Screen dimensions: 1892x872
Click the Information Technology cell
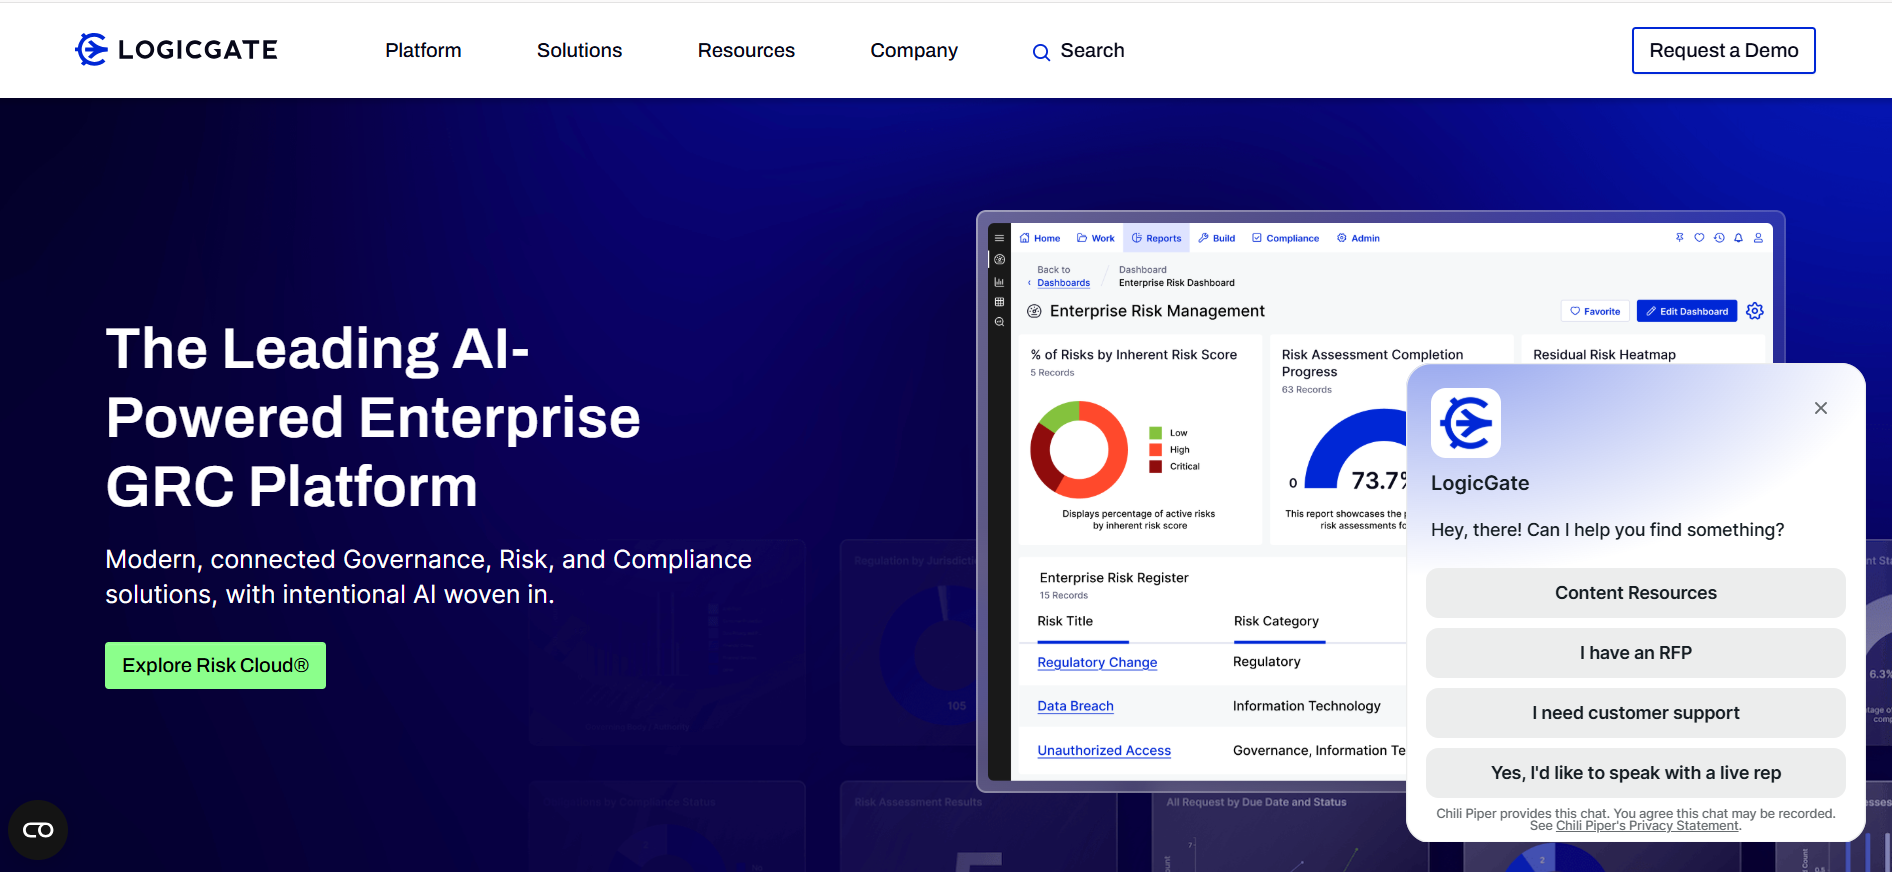point(1306,706)
